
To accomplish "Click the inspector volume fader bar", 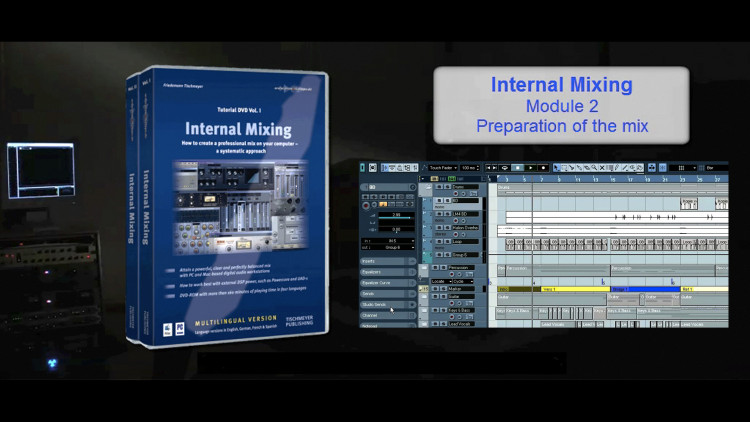I will tap(396, 218).
